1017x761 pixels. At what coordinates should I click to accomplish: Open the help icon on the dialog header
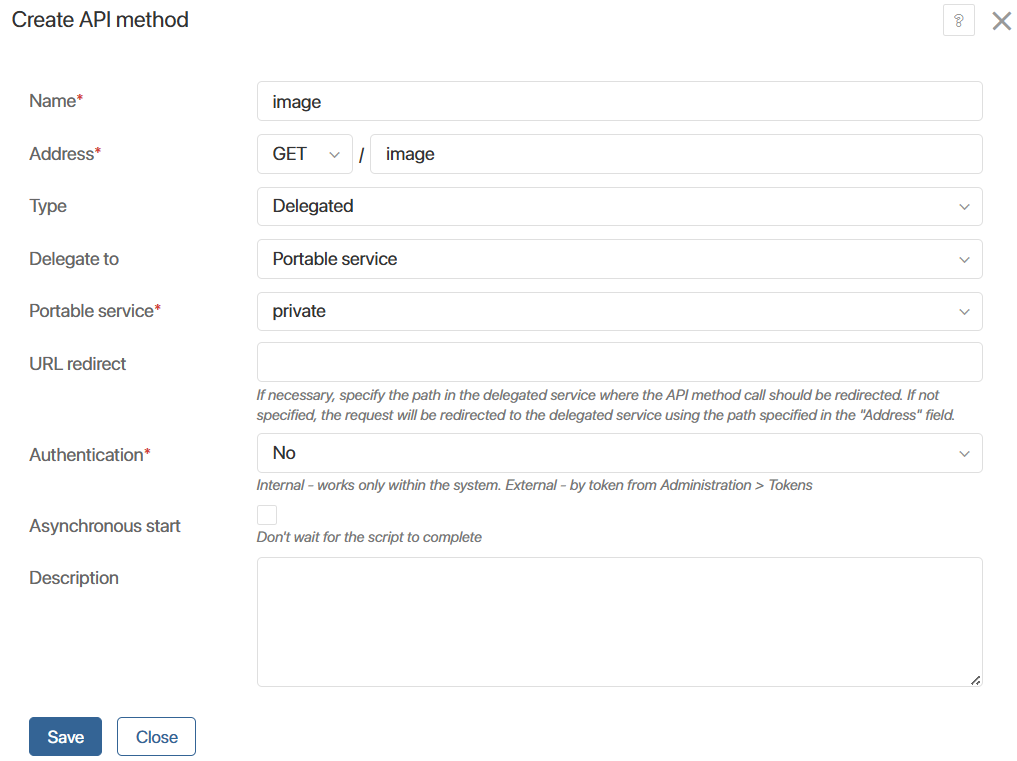(x=958, y=20)
